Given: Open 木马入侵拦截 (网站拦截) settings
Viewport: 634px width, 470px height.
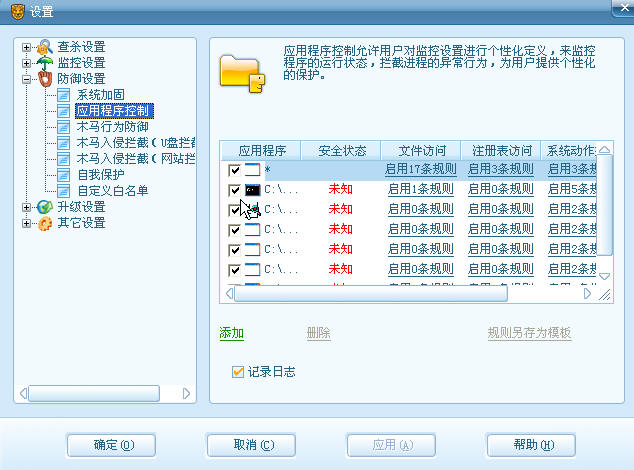Looking at the screenshot, I should point(136,159).
